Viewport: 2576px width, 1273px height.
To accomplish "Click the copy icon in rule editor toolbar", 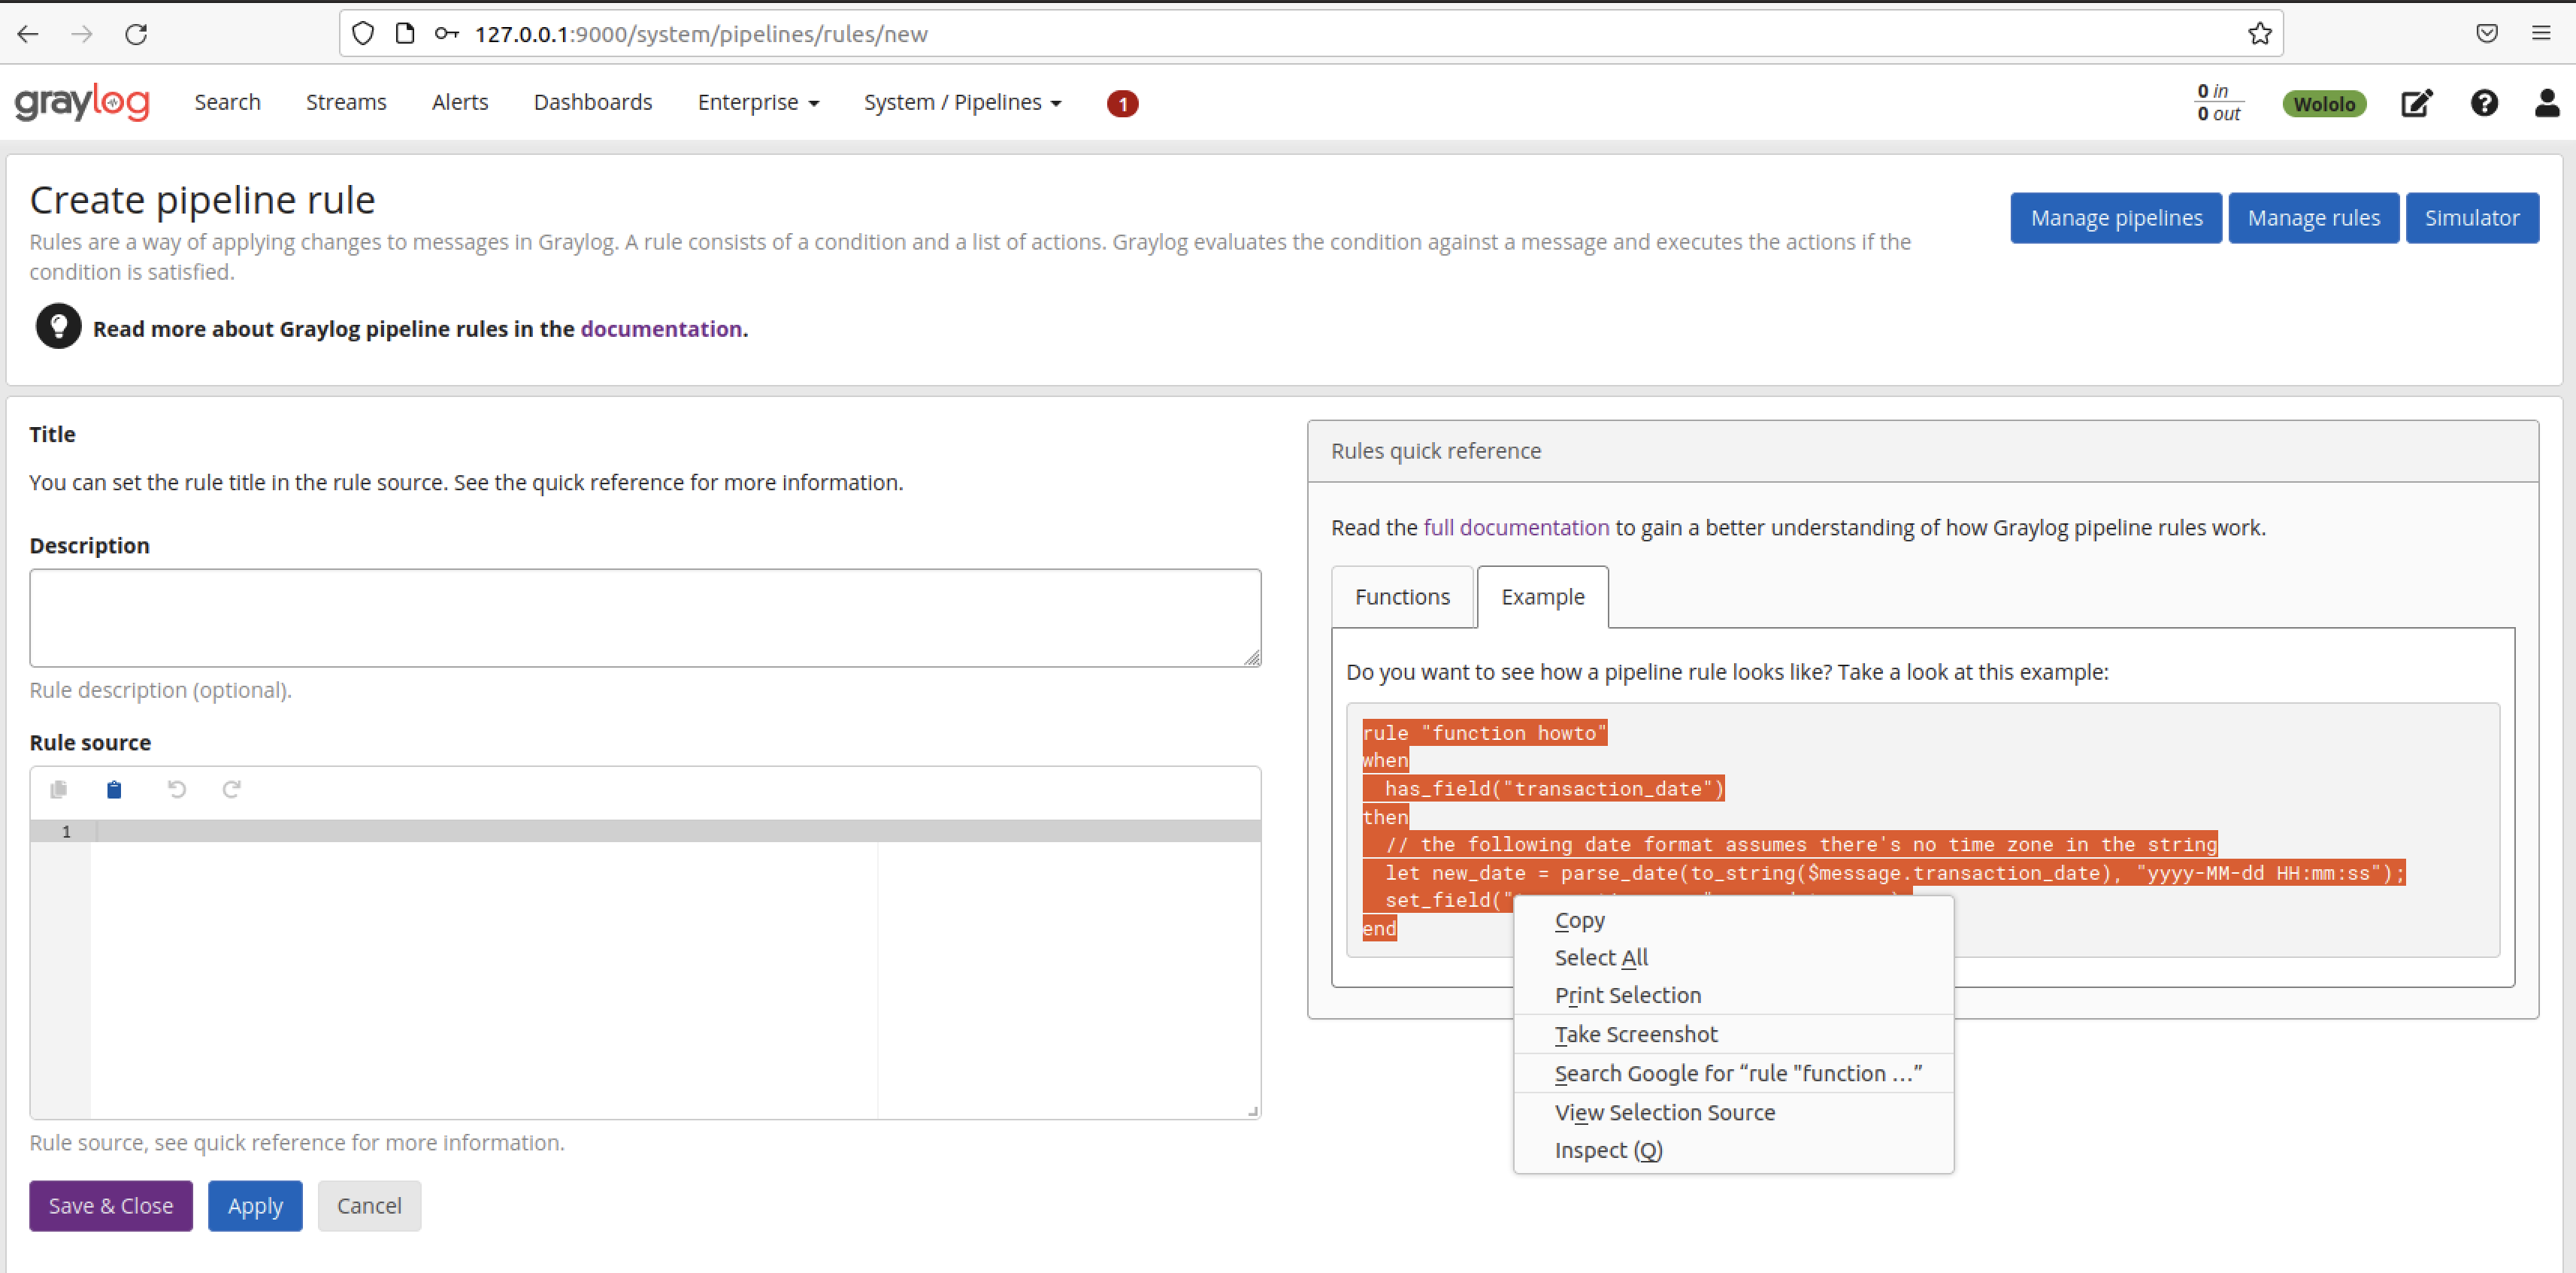I will (58, 790).
